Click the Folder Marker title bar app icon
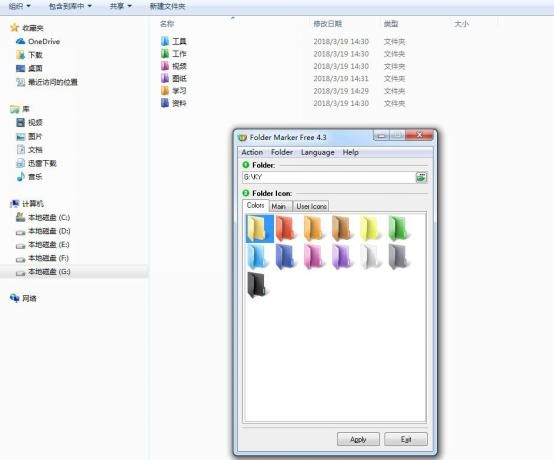 point(242,137)
